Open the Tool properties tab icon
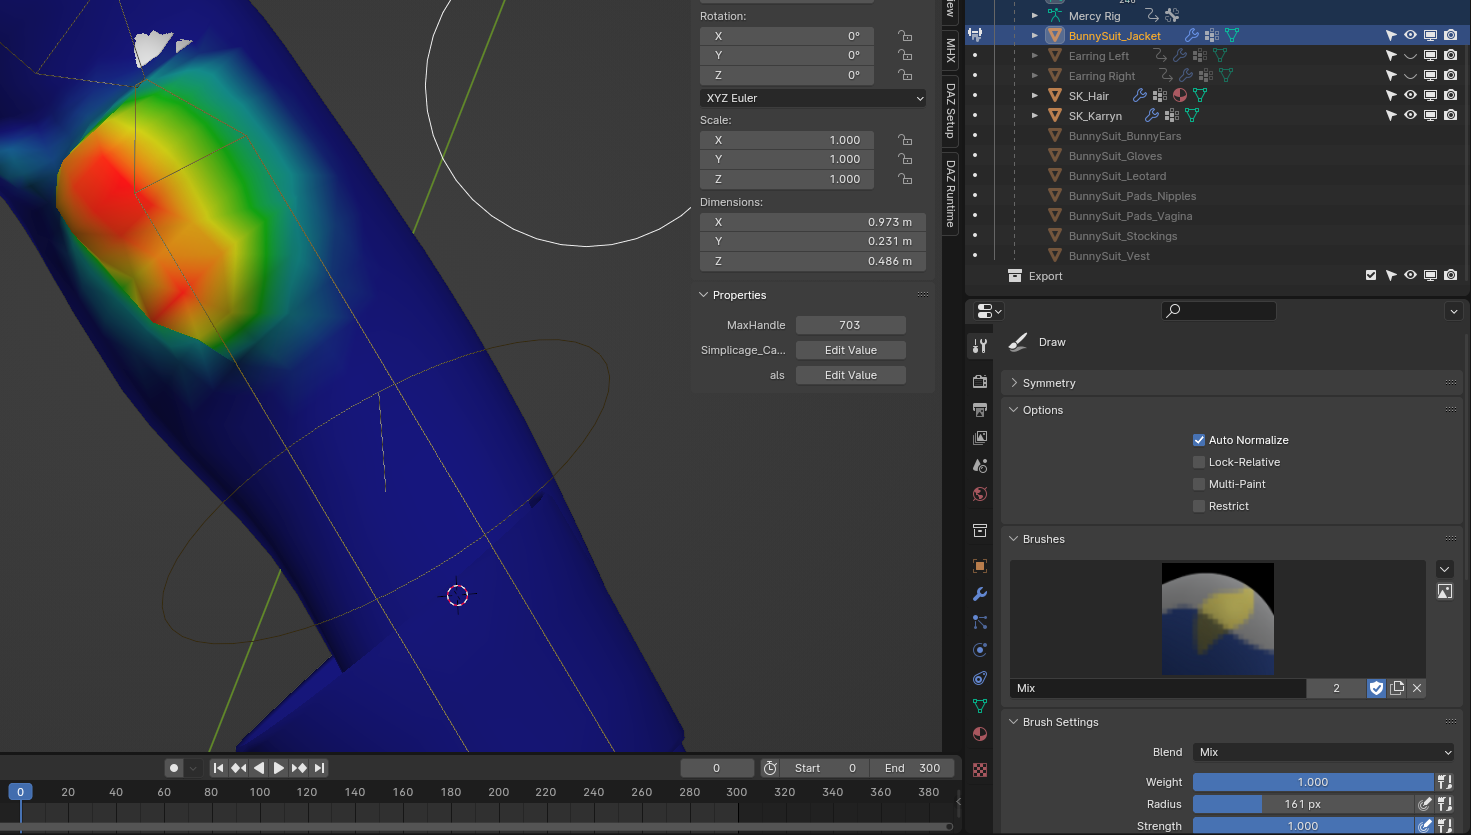1471x835 pixels. coord(980,346)
